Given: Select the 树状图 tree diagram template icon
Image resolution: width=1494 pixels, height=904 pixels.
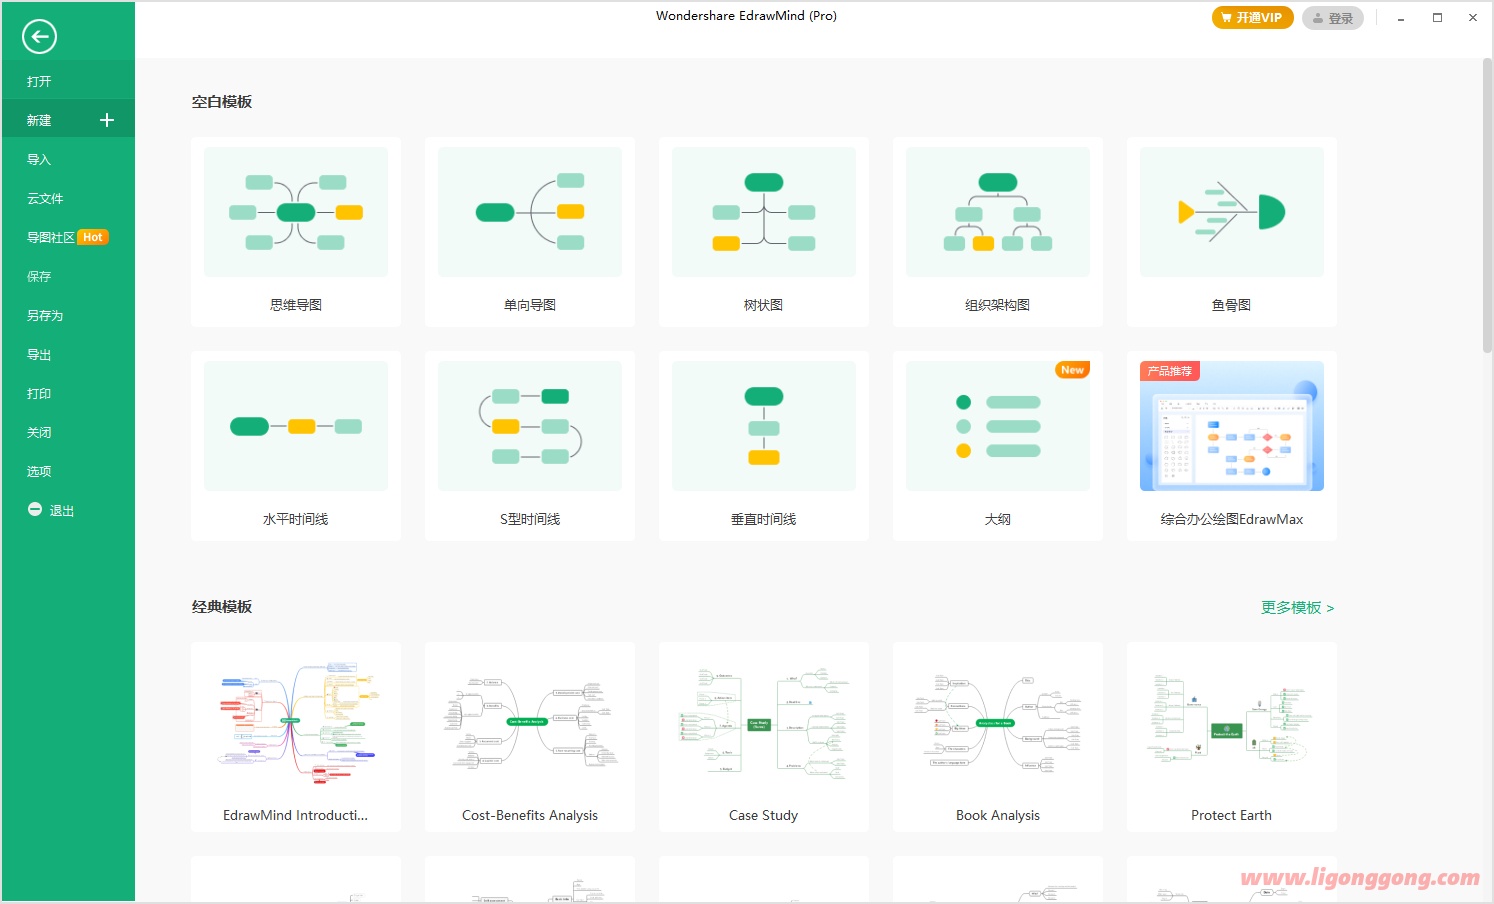Looking at the screenshot, I should [x=764, y=212].
